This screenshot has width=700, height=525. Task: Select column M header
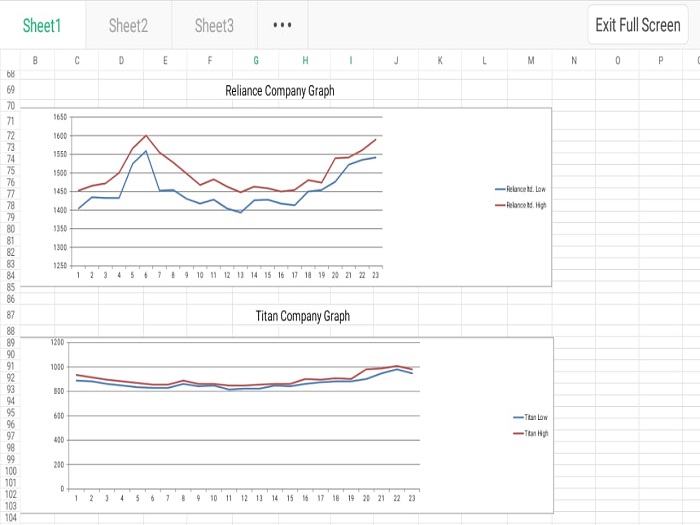coord(530,60)
